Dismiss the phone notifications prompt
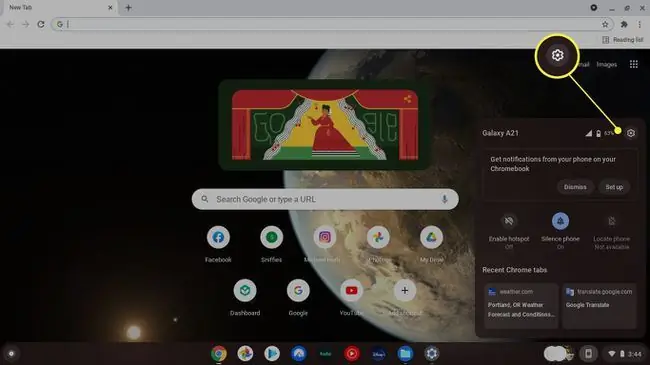The image size is (650, 365). click(x=575, y=187)
